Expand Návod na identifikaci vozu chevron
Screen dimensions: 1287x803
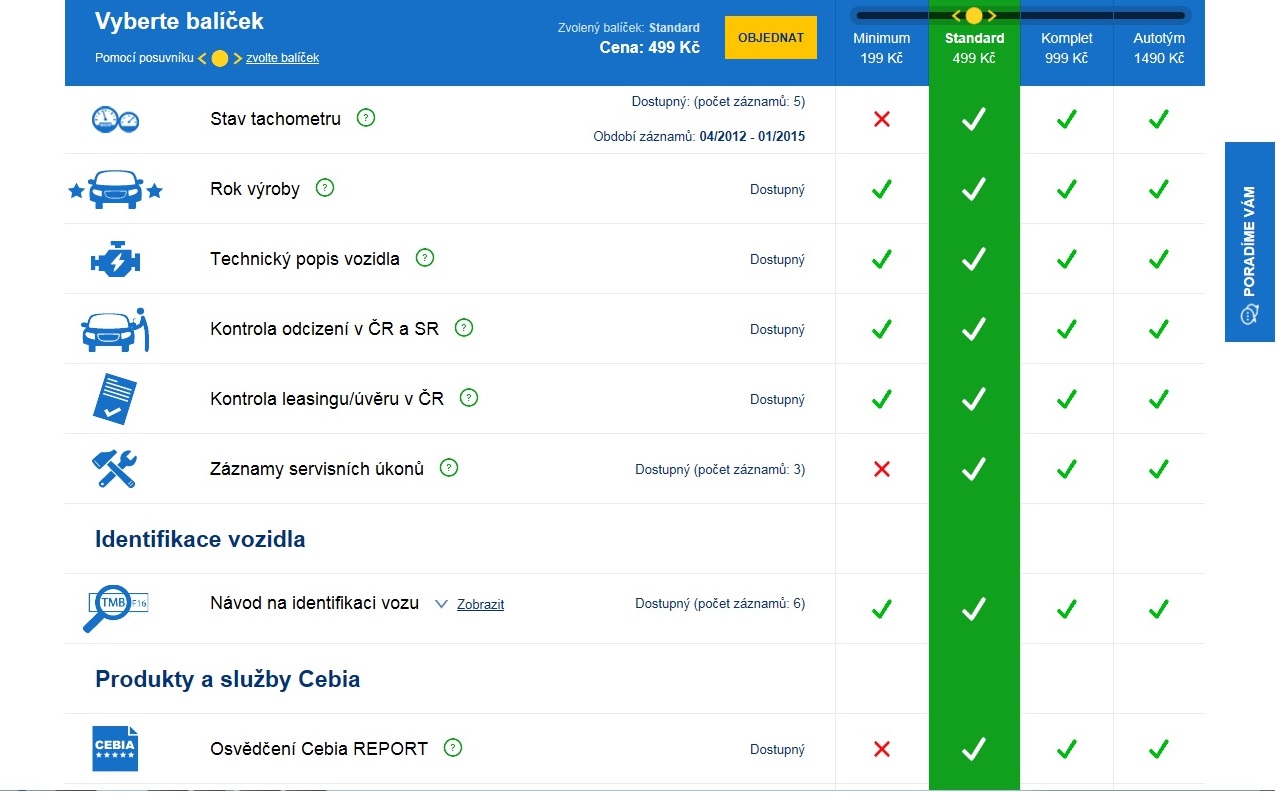point(441,604)
